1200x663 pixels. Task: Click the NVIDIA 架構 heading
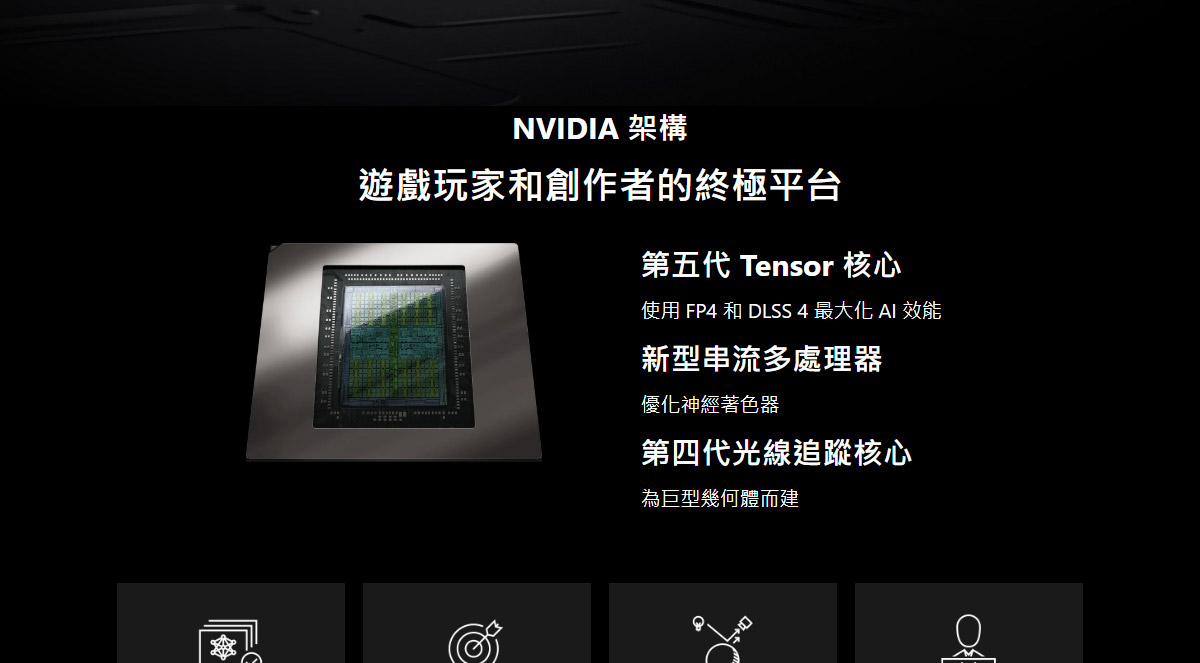coord(600,128)
